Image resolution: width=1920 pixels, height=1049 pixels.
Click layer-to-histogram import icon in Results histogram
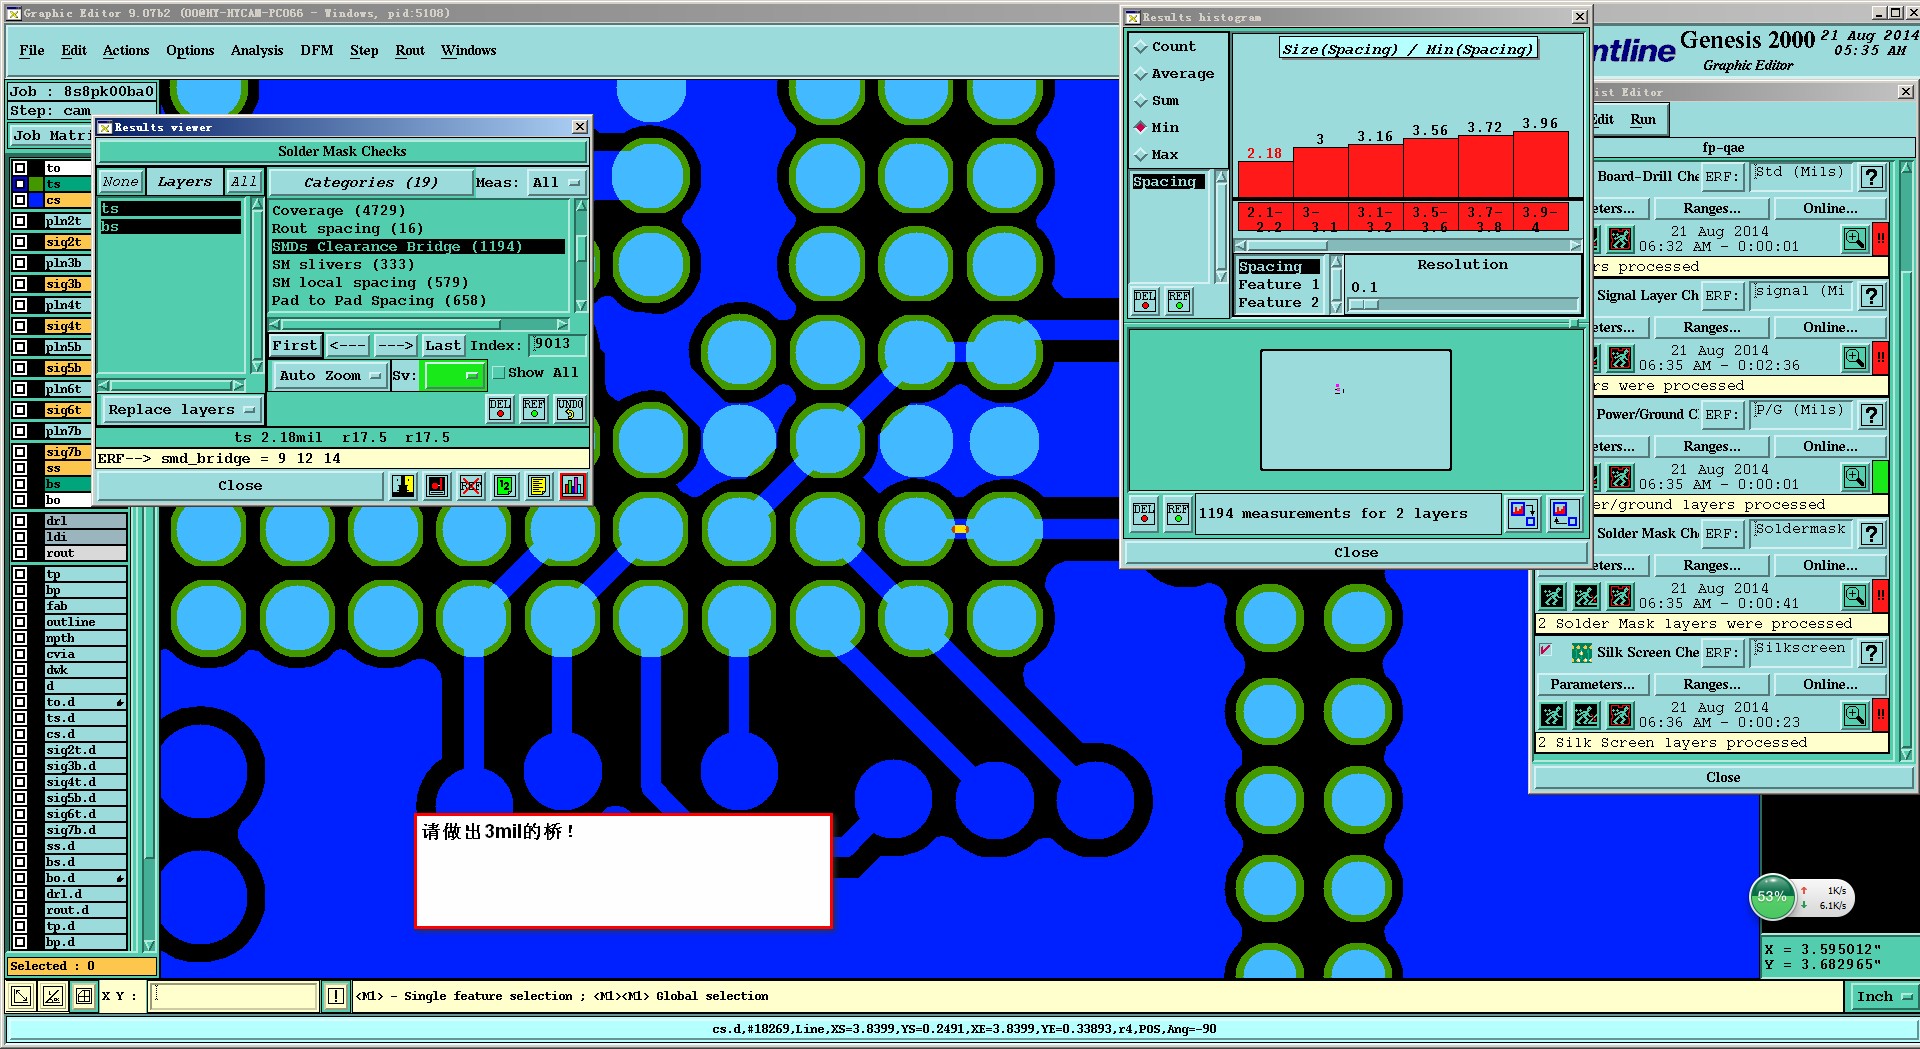[1564, 514]
